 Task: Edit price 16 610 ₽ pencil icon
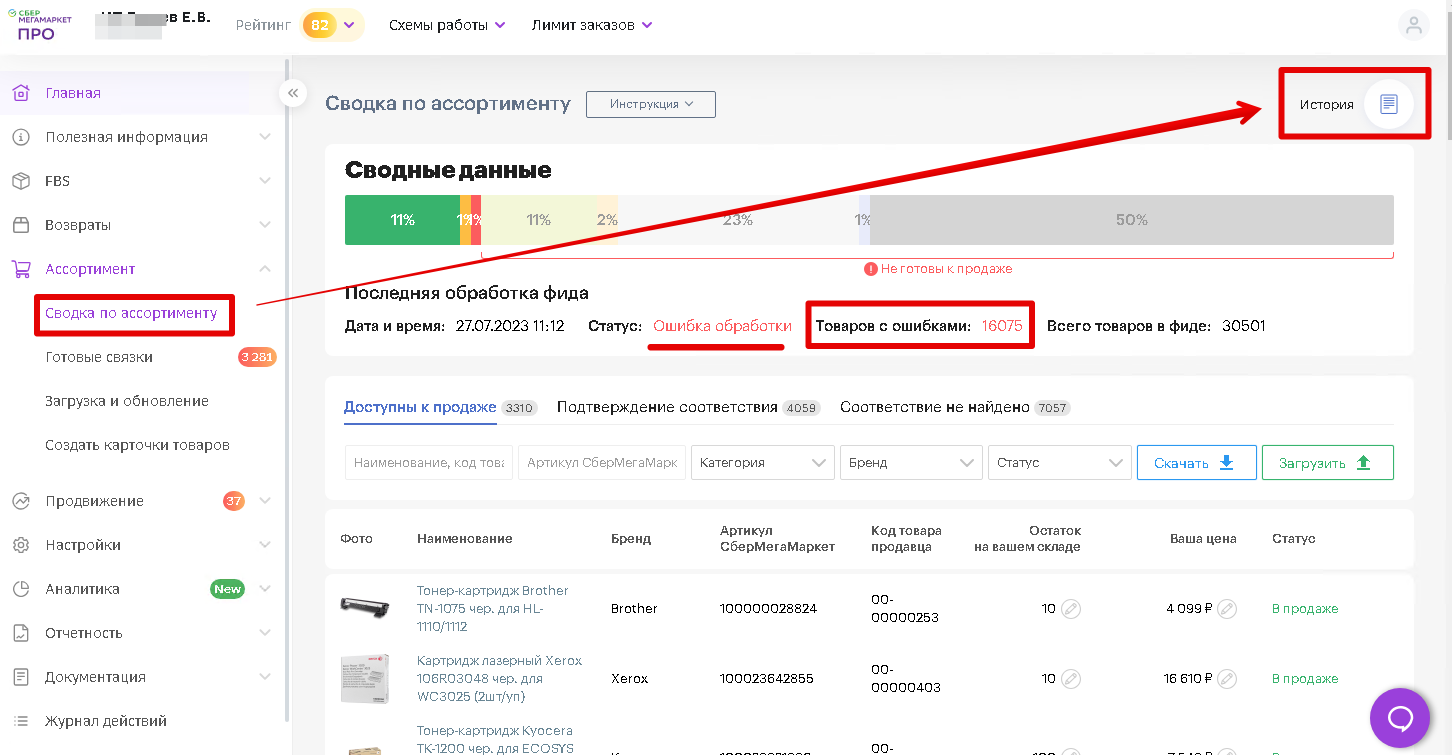1227,679
